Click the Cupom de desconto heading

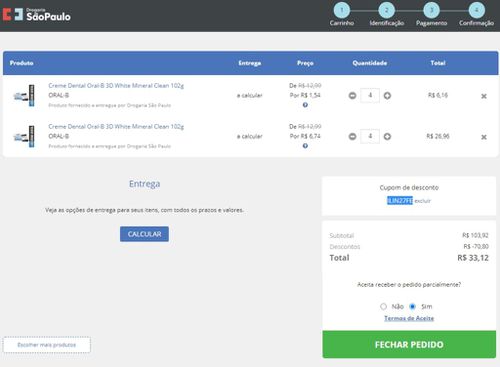click(409, 188)
